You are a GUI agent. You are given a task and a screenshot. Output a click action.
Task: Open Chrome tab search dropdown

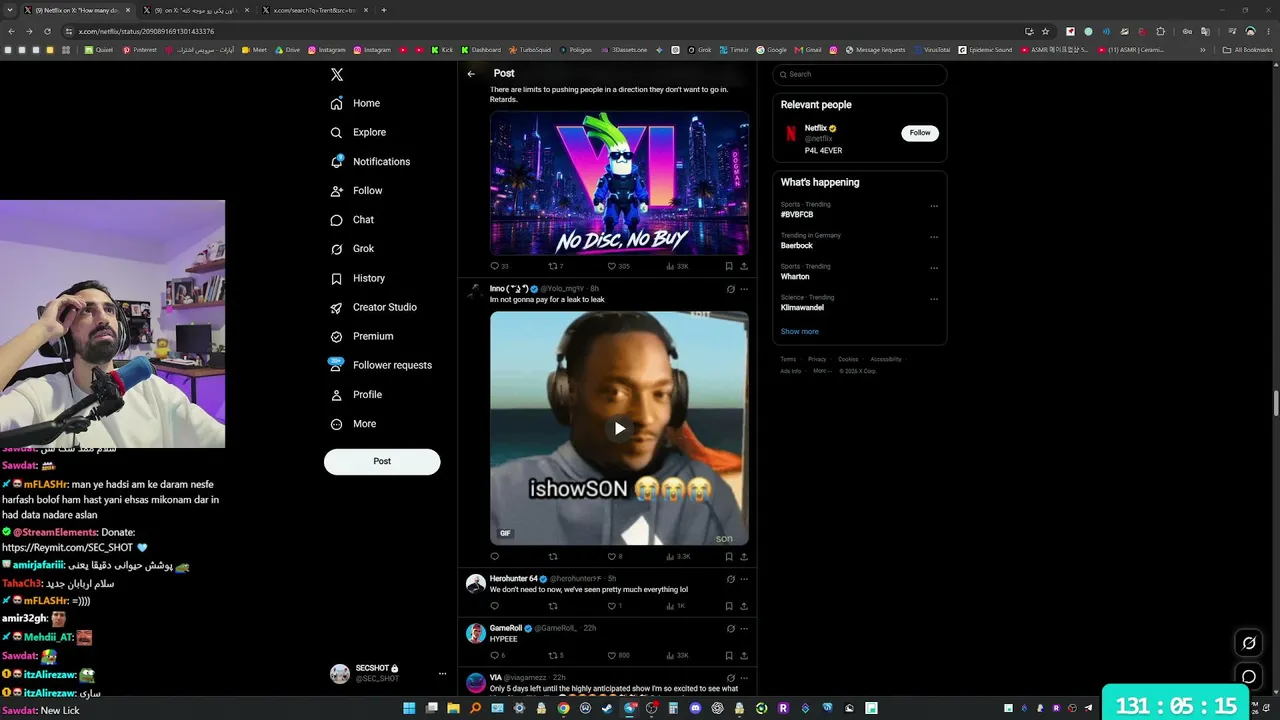[12, 10]
